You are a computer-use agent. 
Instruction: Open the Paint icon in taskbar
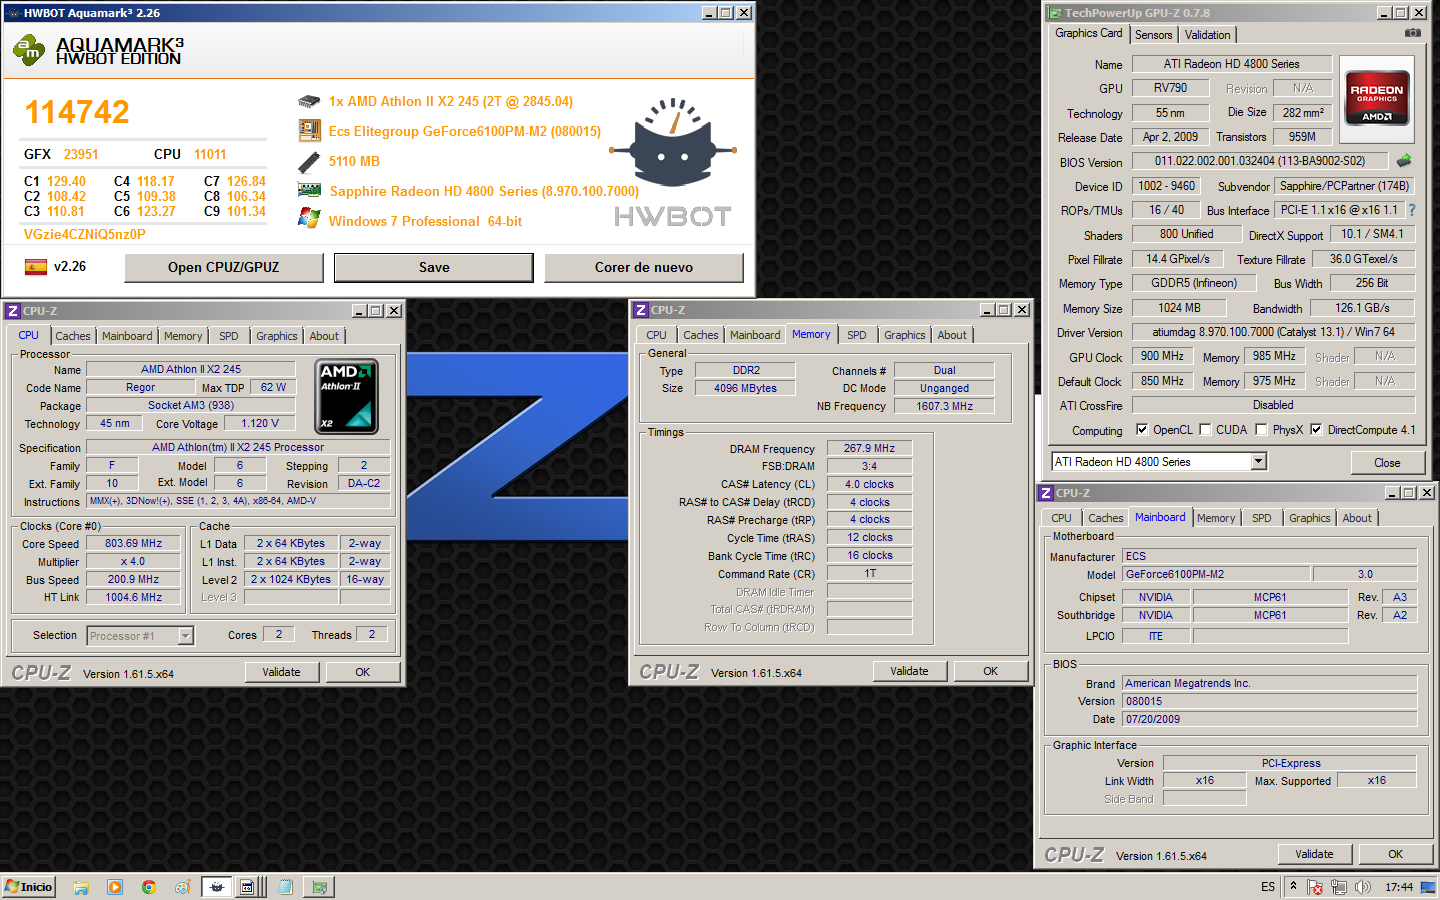point(182,887)
